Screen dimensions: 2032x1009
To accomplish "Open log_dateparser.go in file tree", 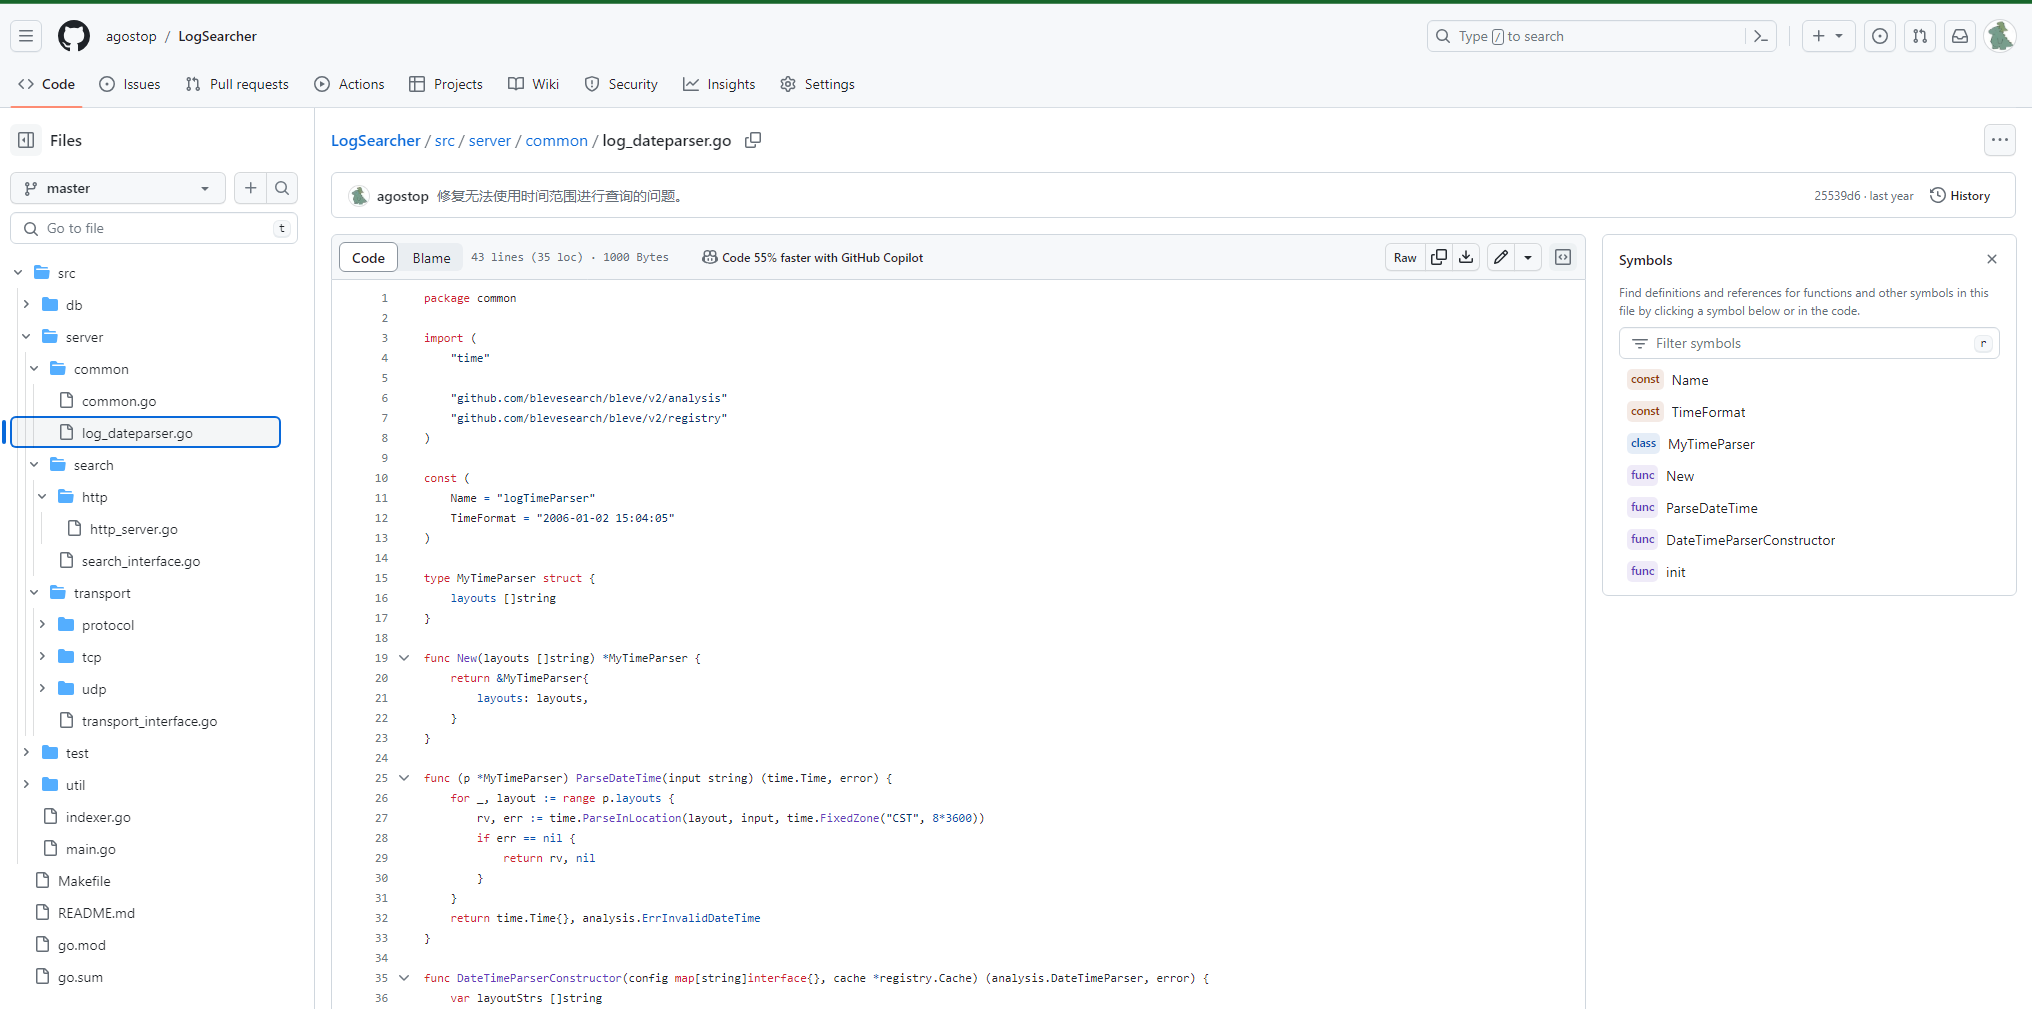I will [145, 433].
